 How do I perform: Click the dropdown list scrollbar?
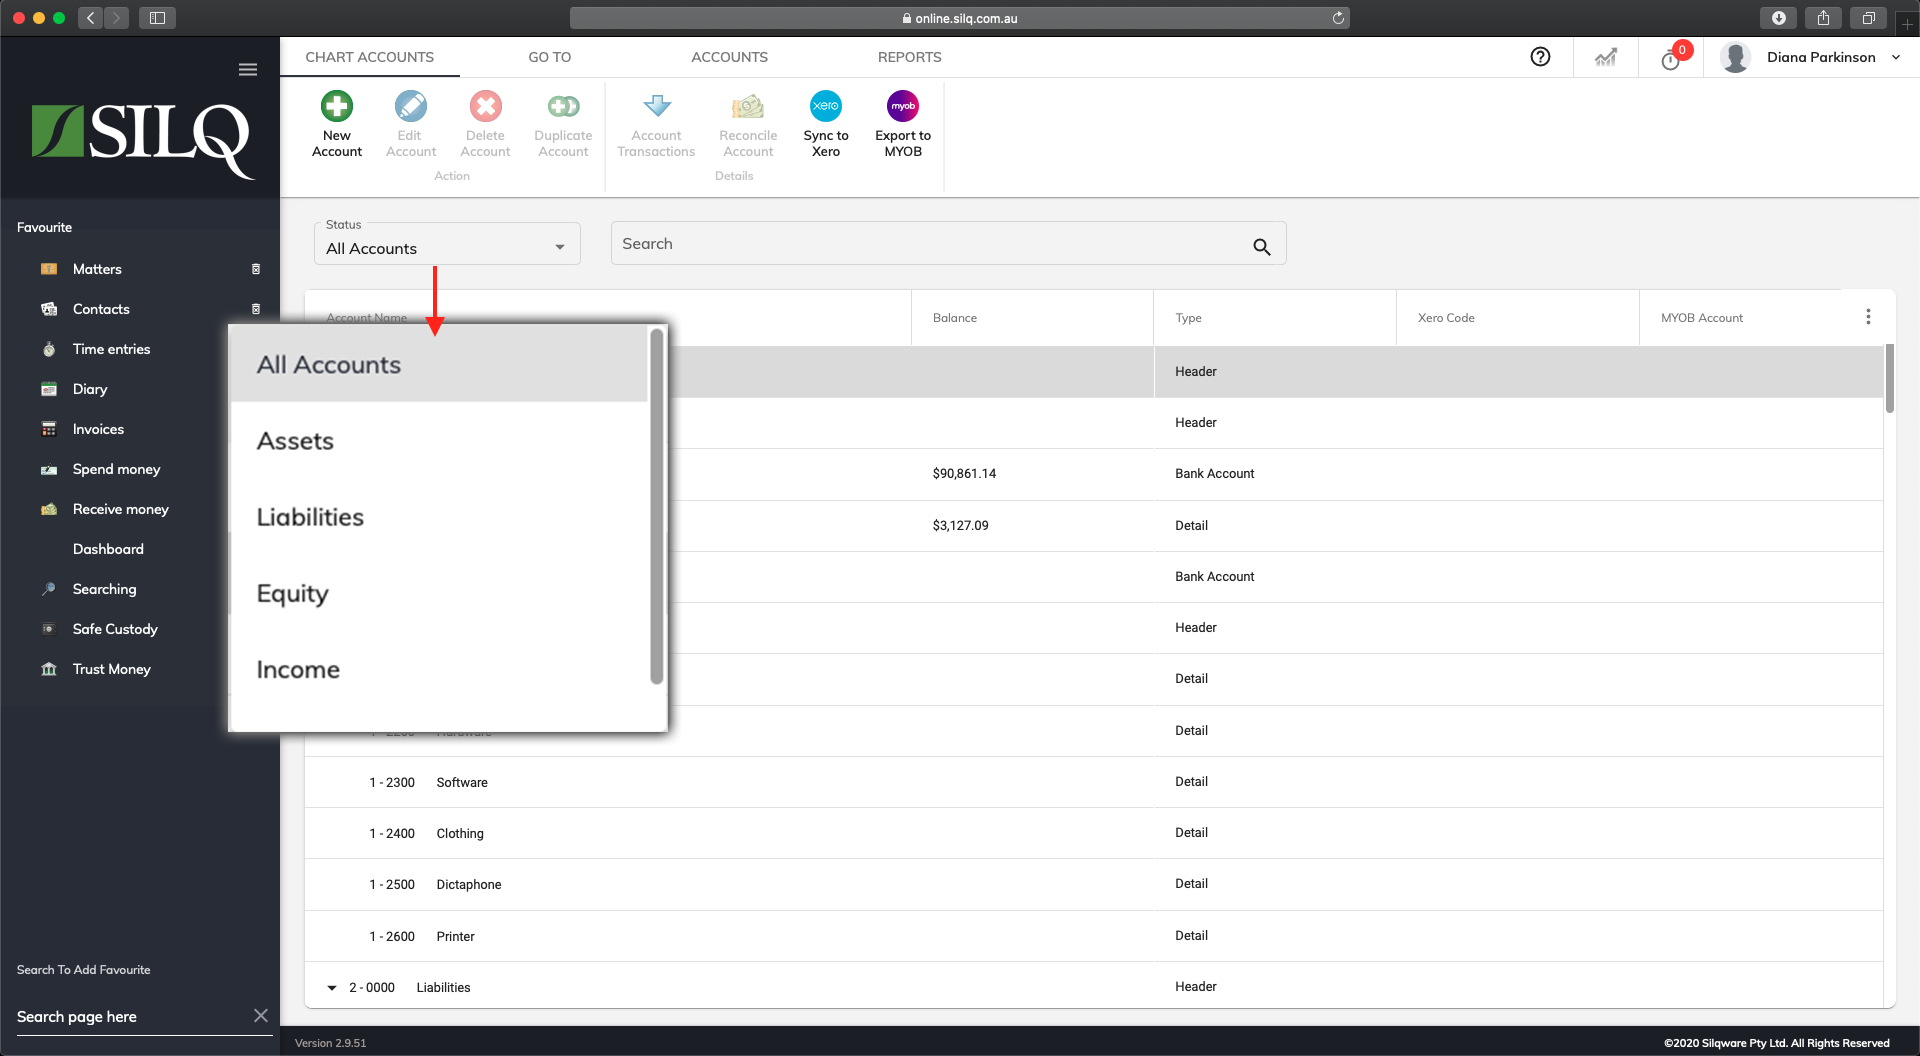(x=657, y=506)
